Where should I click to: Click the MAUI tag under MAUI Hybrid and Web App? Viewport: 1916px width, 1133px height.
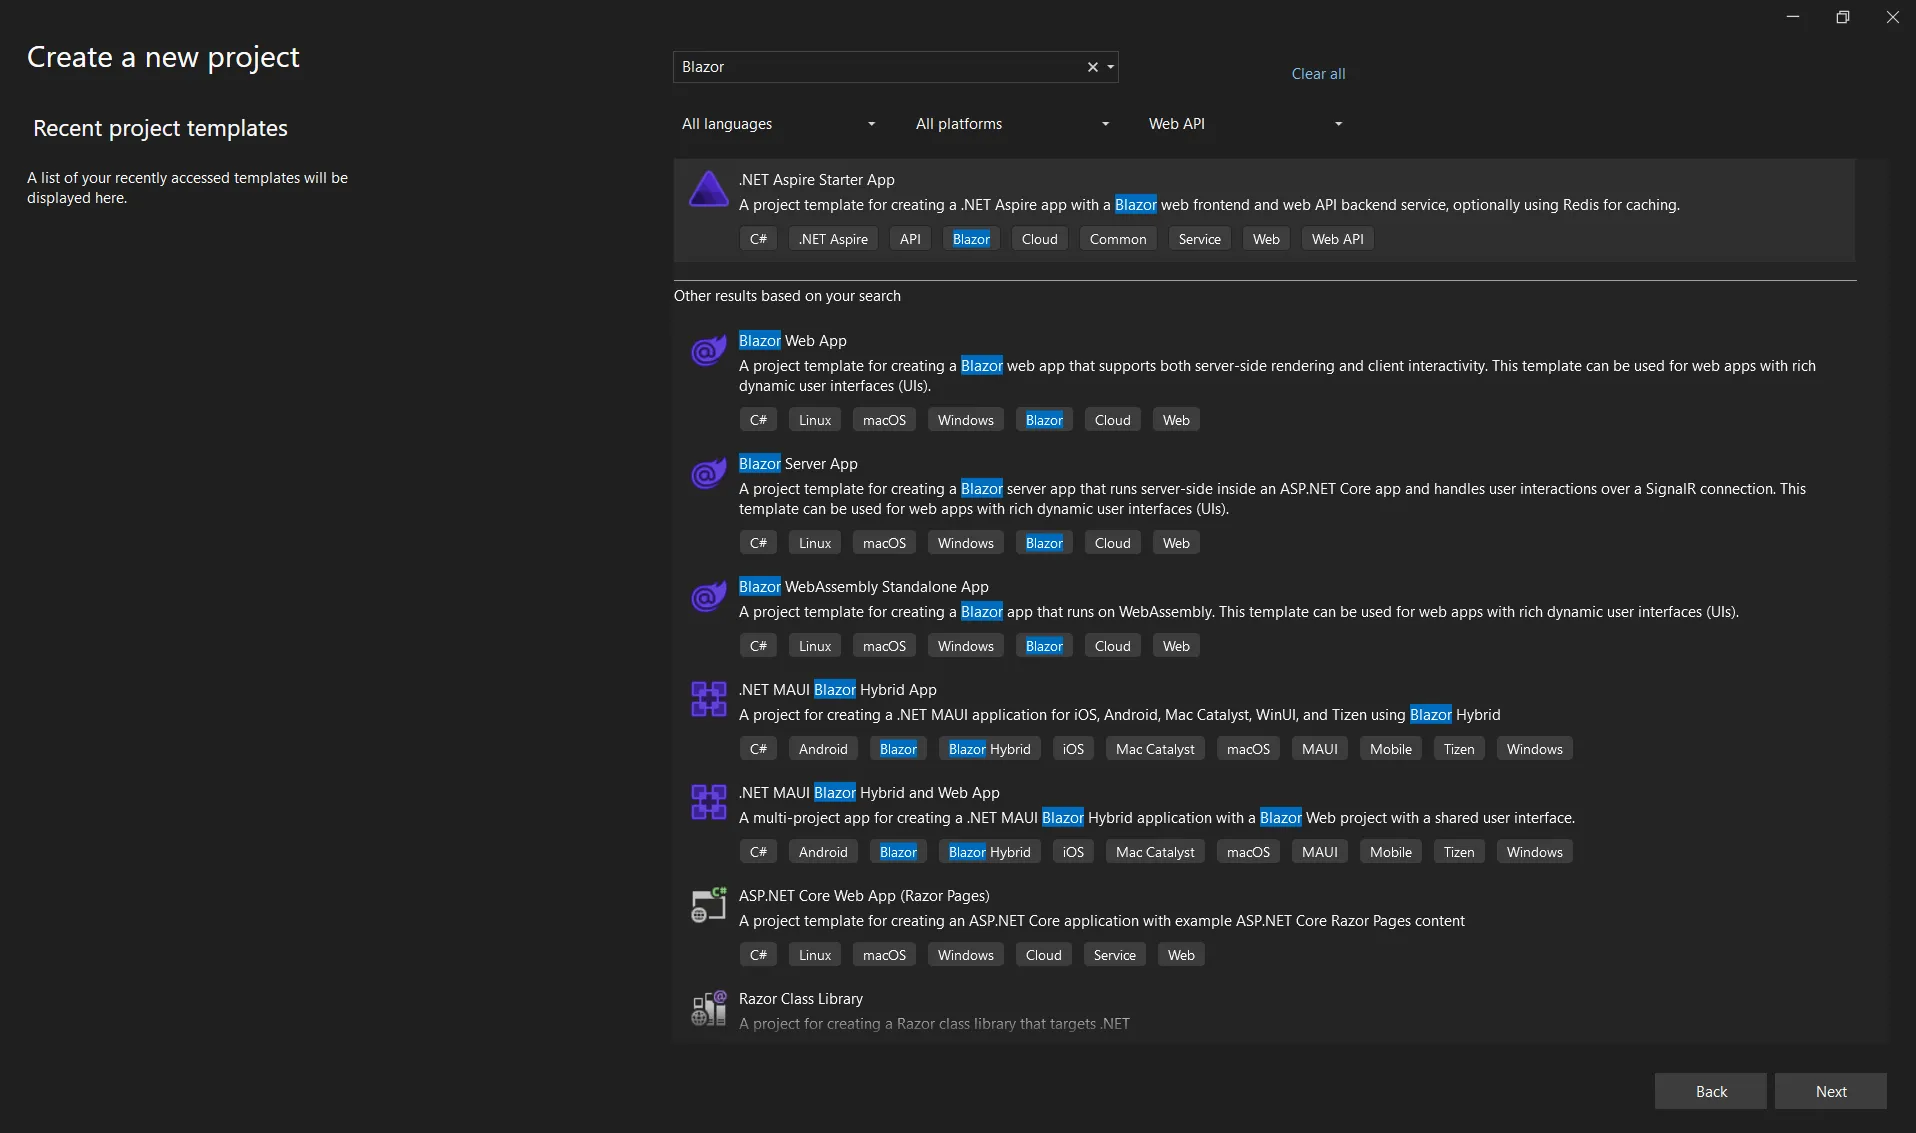tap(1319, 852)
